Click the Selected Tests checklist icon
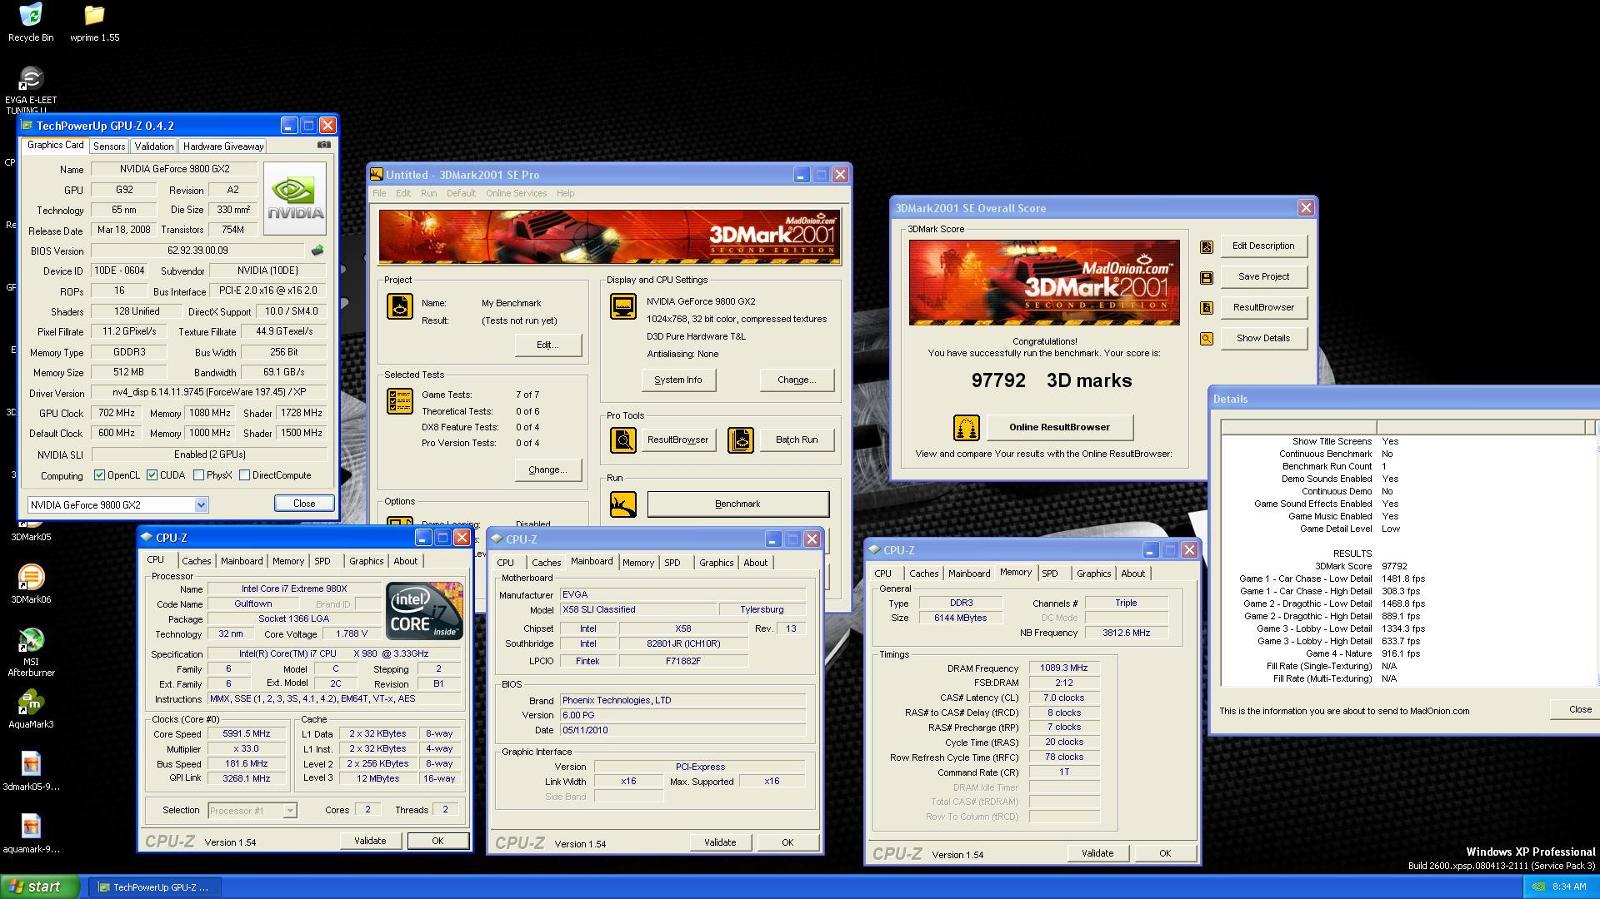 399,401
